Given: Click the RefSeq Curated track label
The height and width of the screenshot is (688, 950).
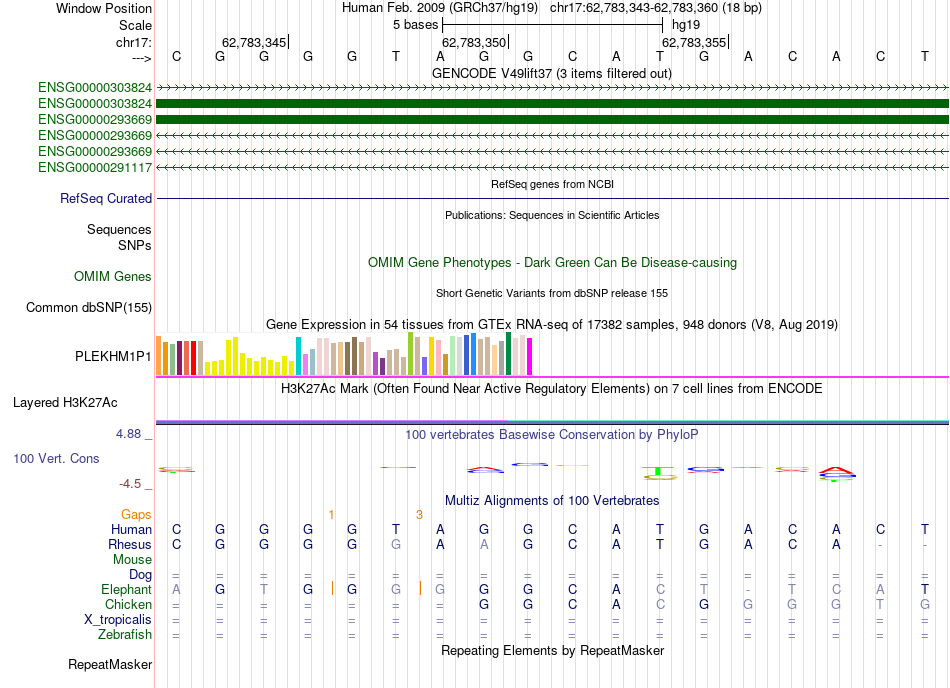Looking at the screenshot, I should tap(106, 199).
